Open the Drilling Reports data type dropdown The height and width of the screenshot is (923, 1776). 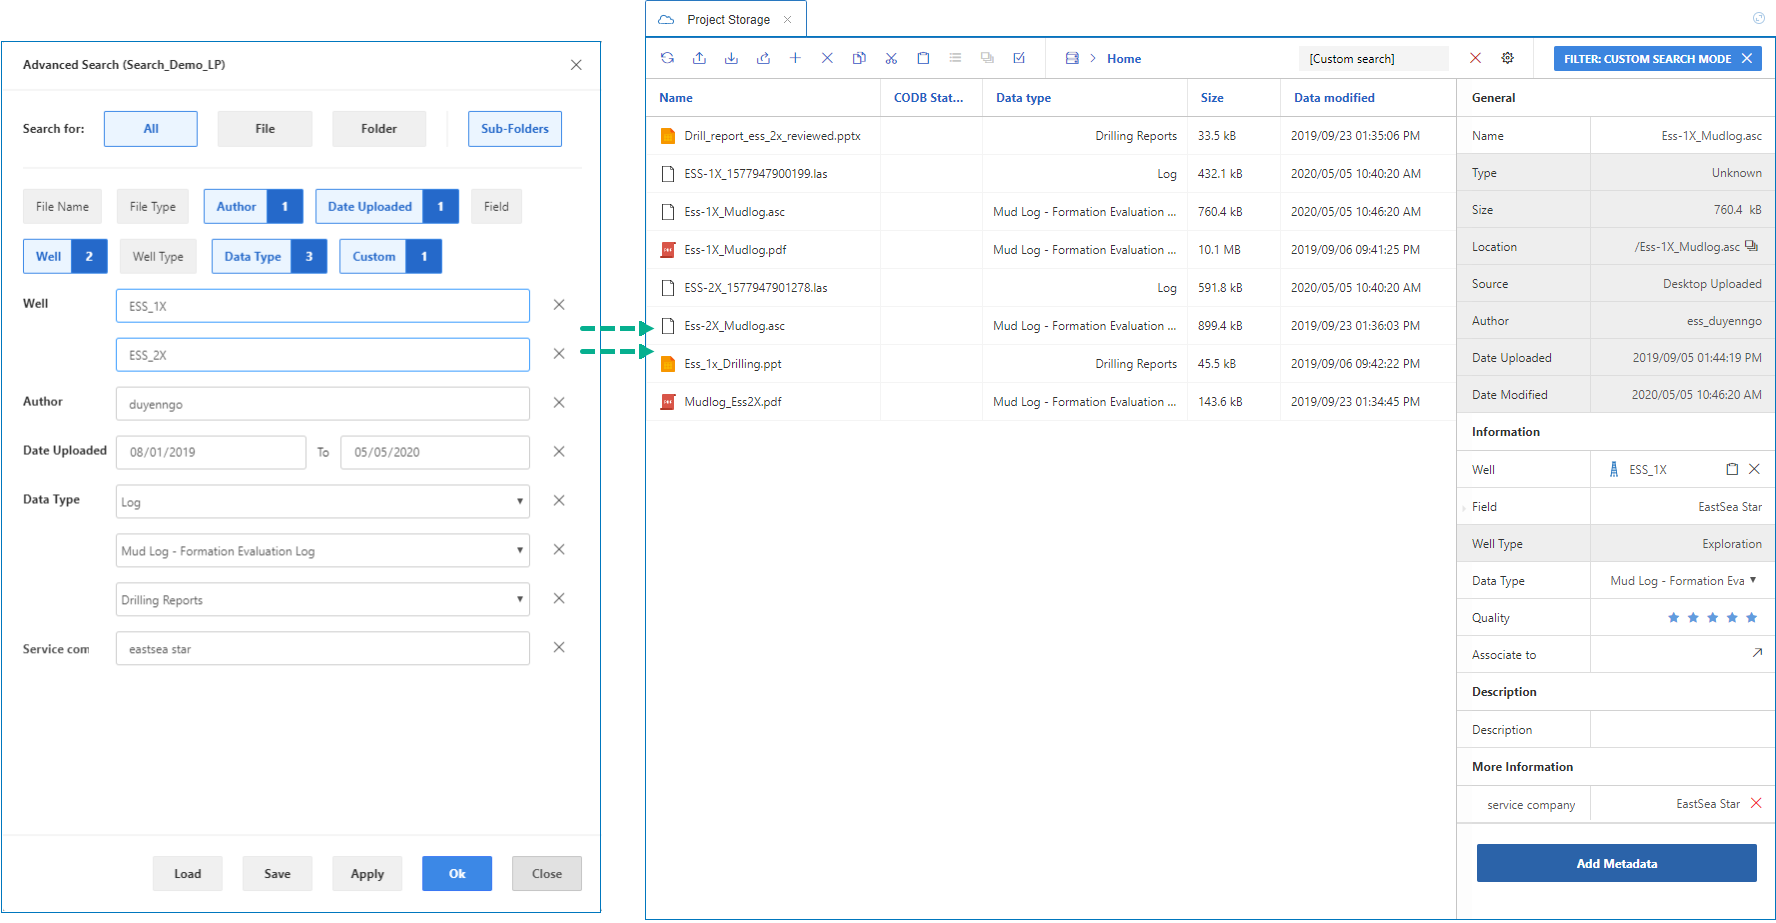pyautogui.click(x=323, y=600)
